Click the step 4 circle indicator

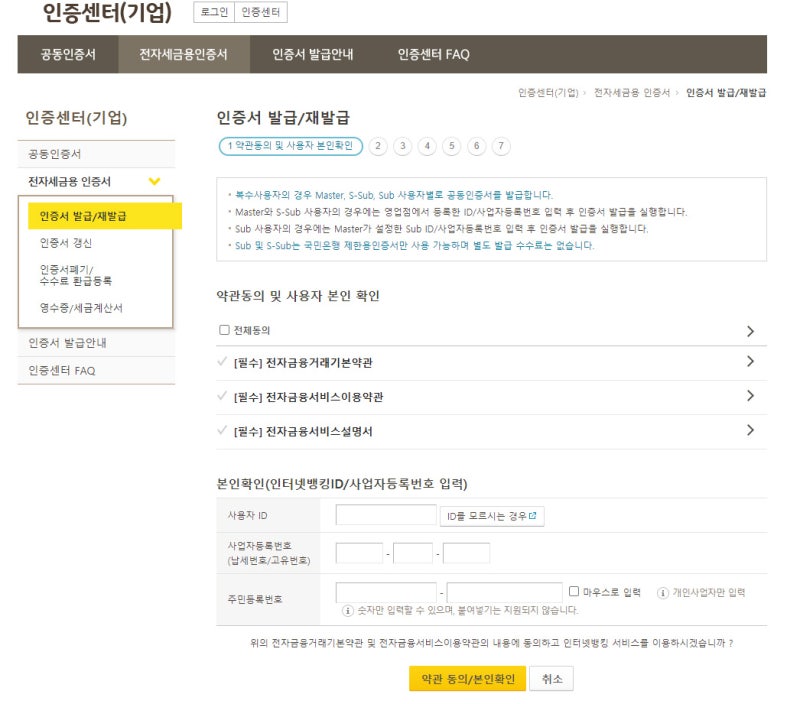pos(427,146)
